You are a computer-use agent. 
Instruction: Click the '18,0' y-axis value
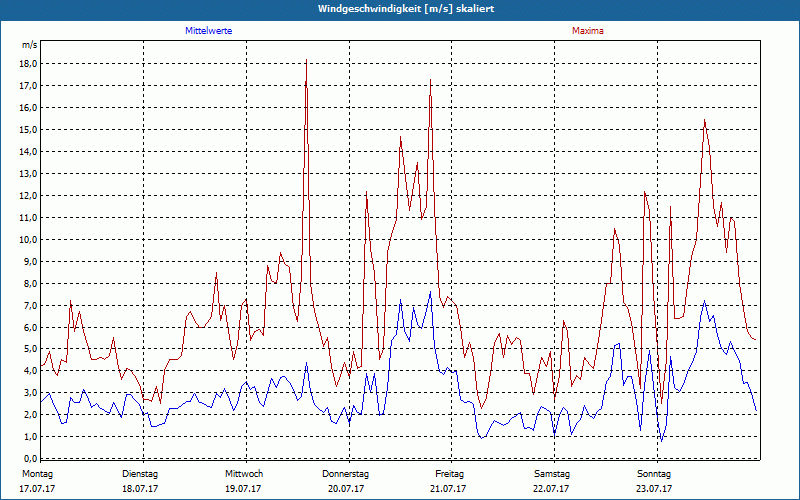[28, 64]
